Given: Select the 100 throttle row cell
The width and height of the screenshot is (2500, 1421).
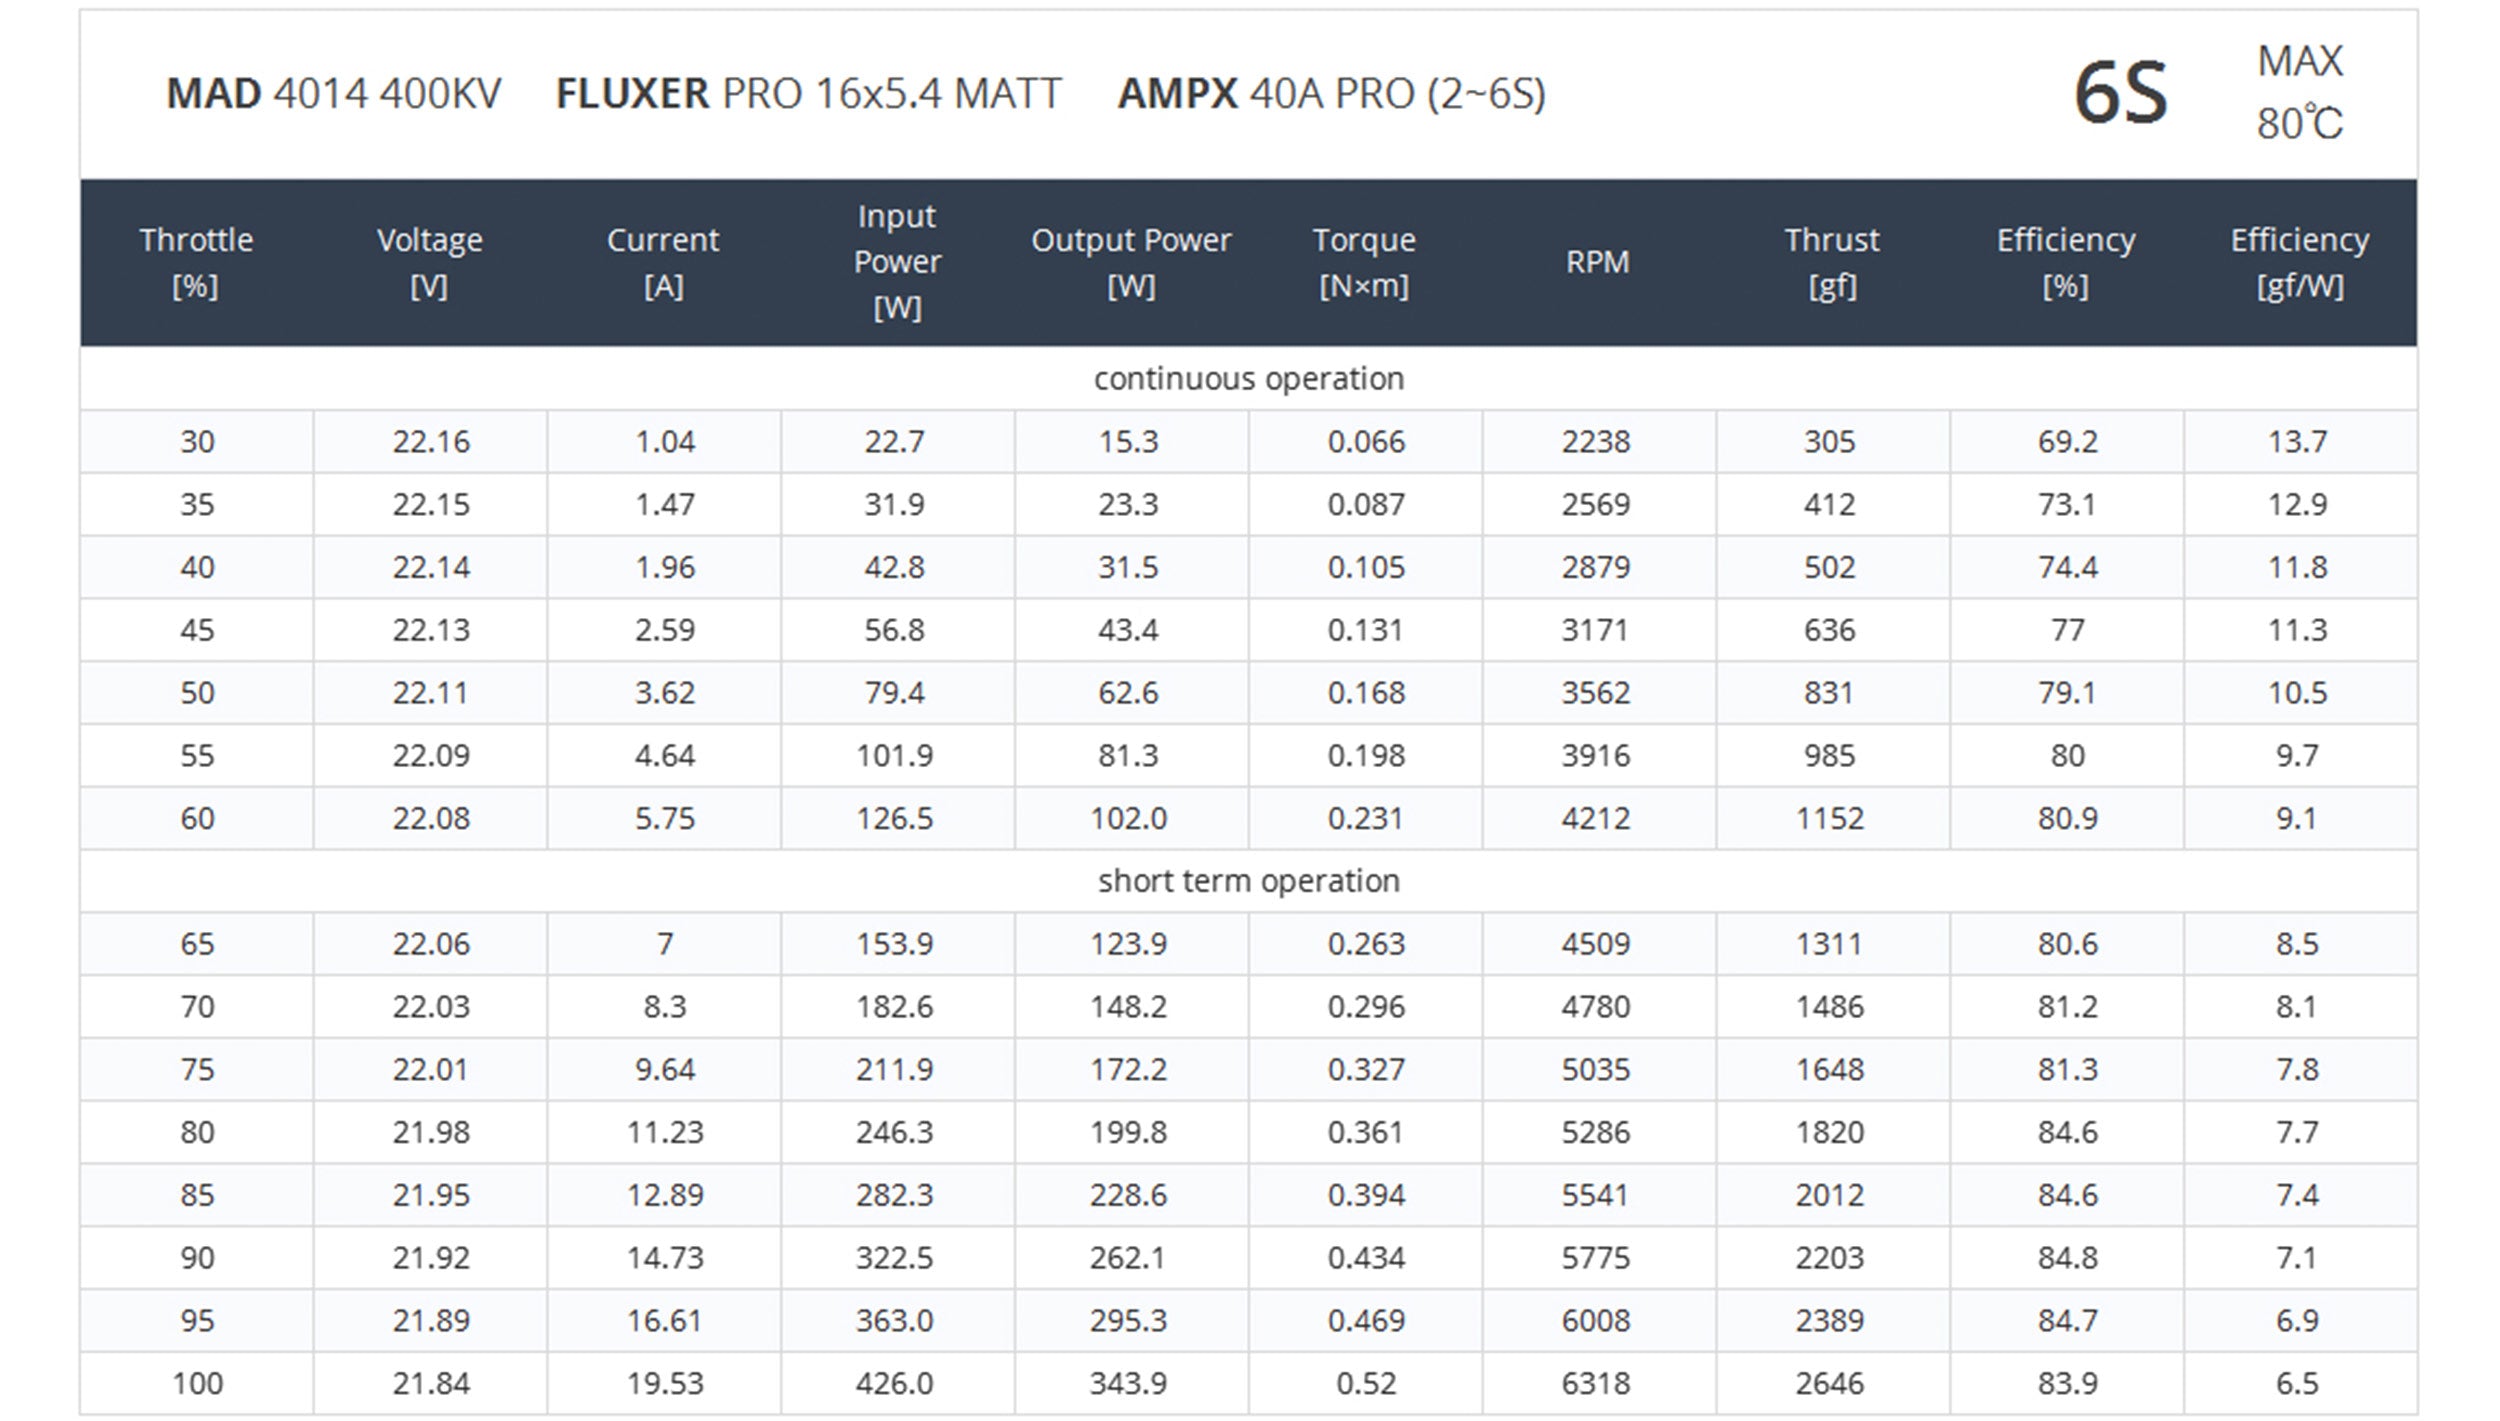Looking at the screenshot, I should pos(197,1383).
